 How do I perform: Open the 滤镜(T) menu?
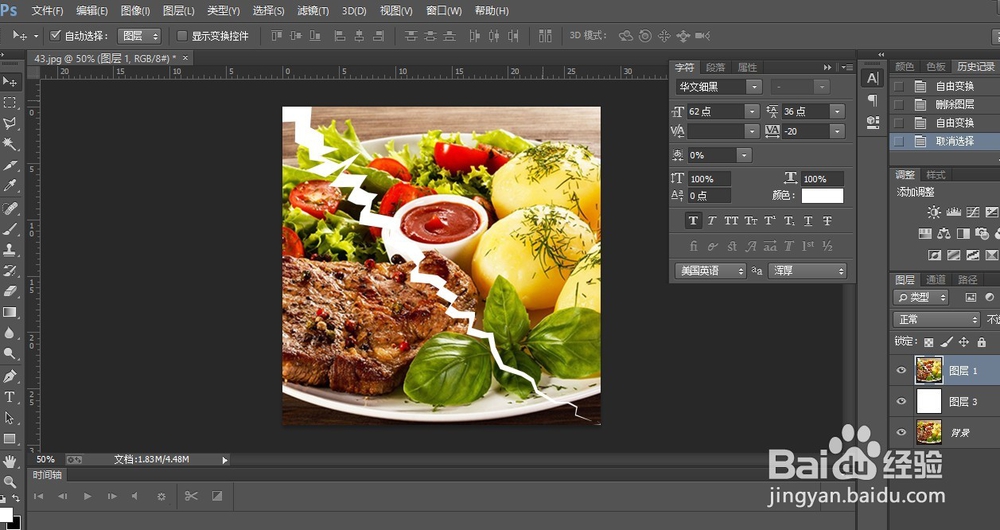coord(313,11)
